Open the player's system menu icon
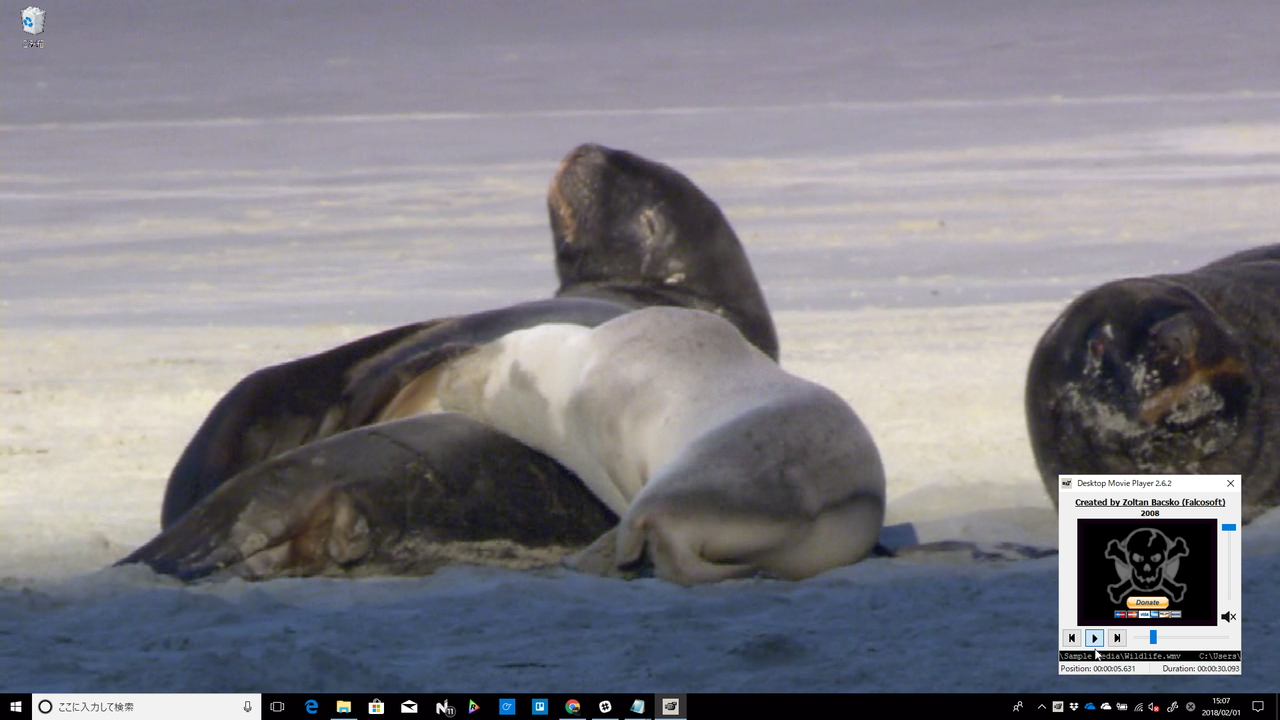Viewport: 1280px width, 720px height. [1066, 483]
